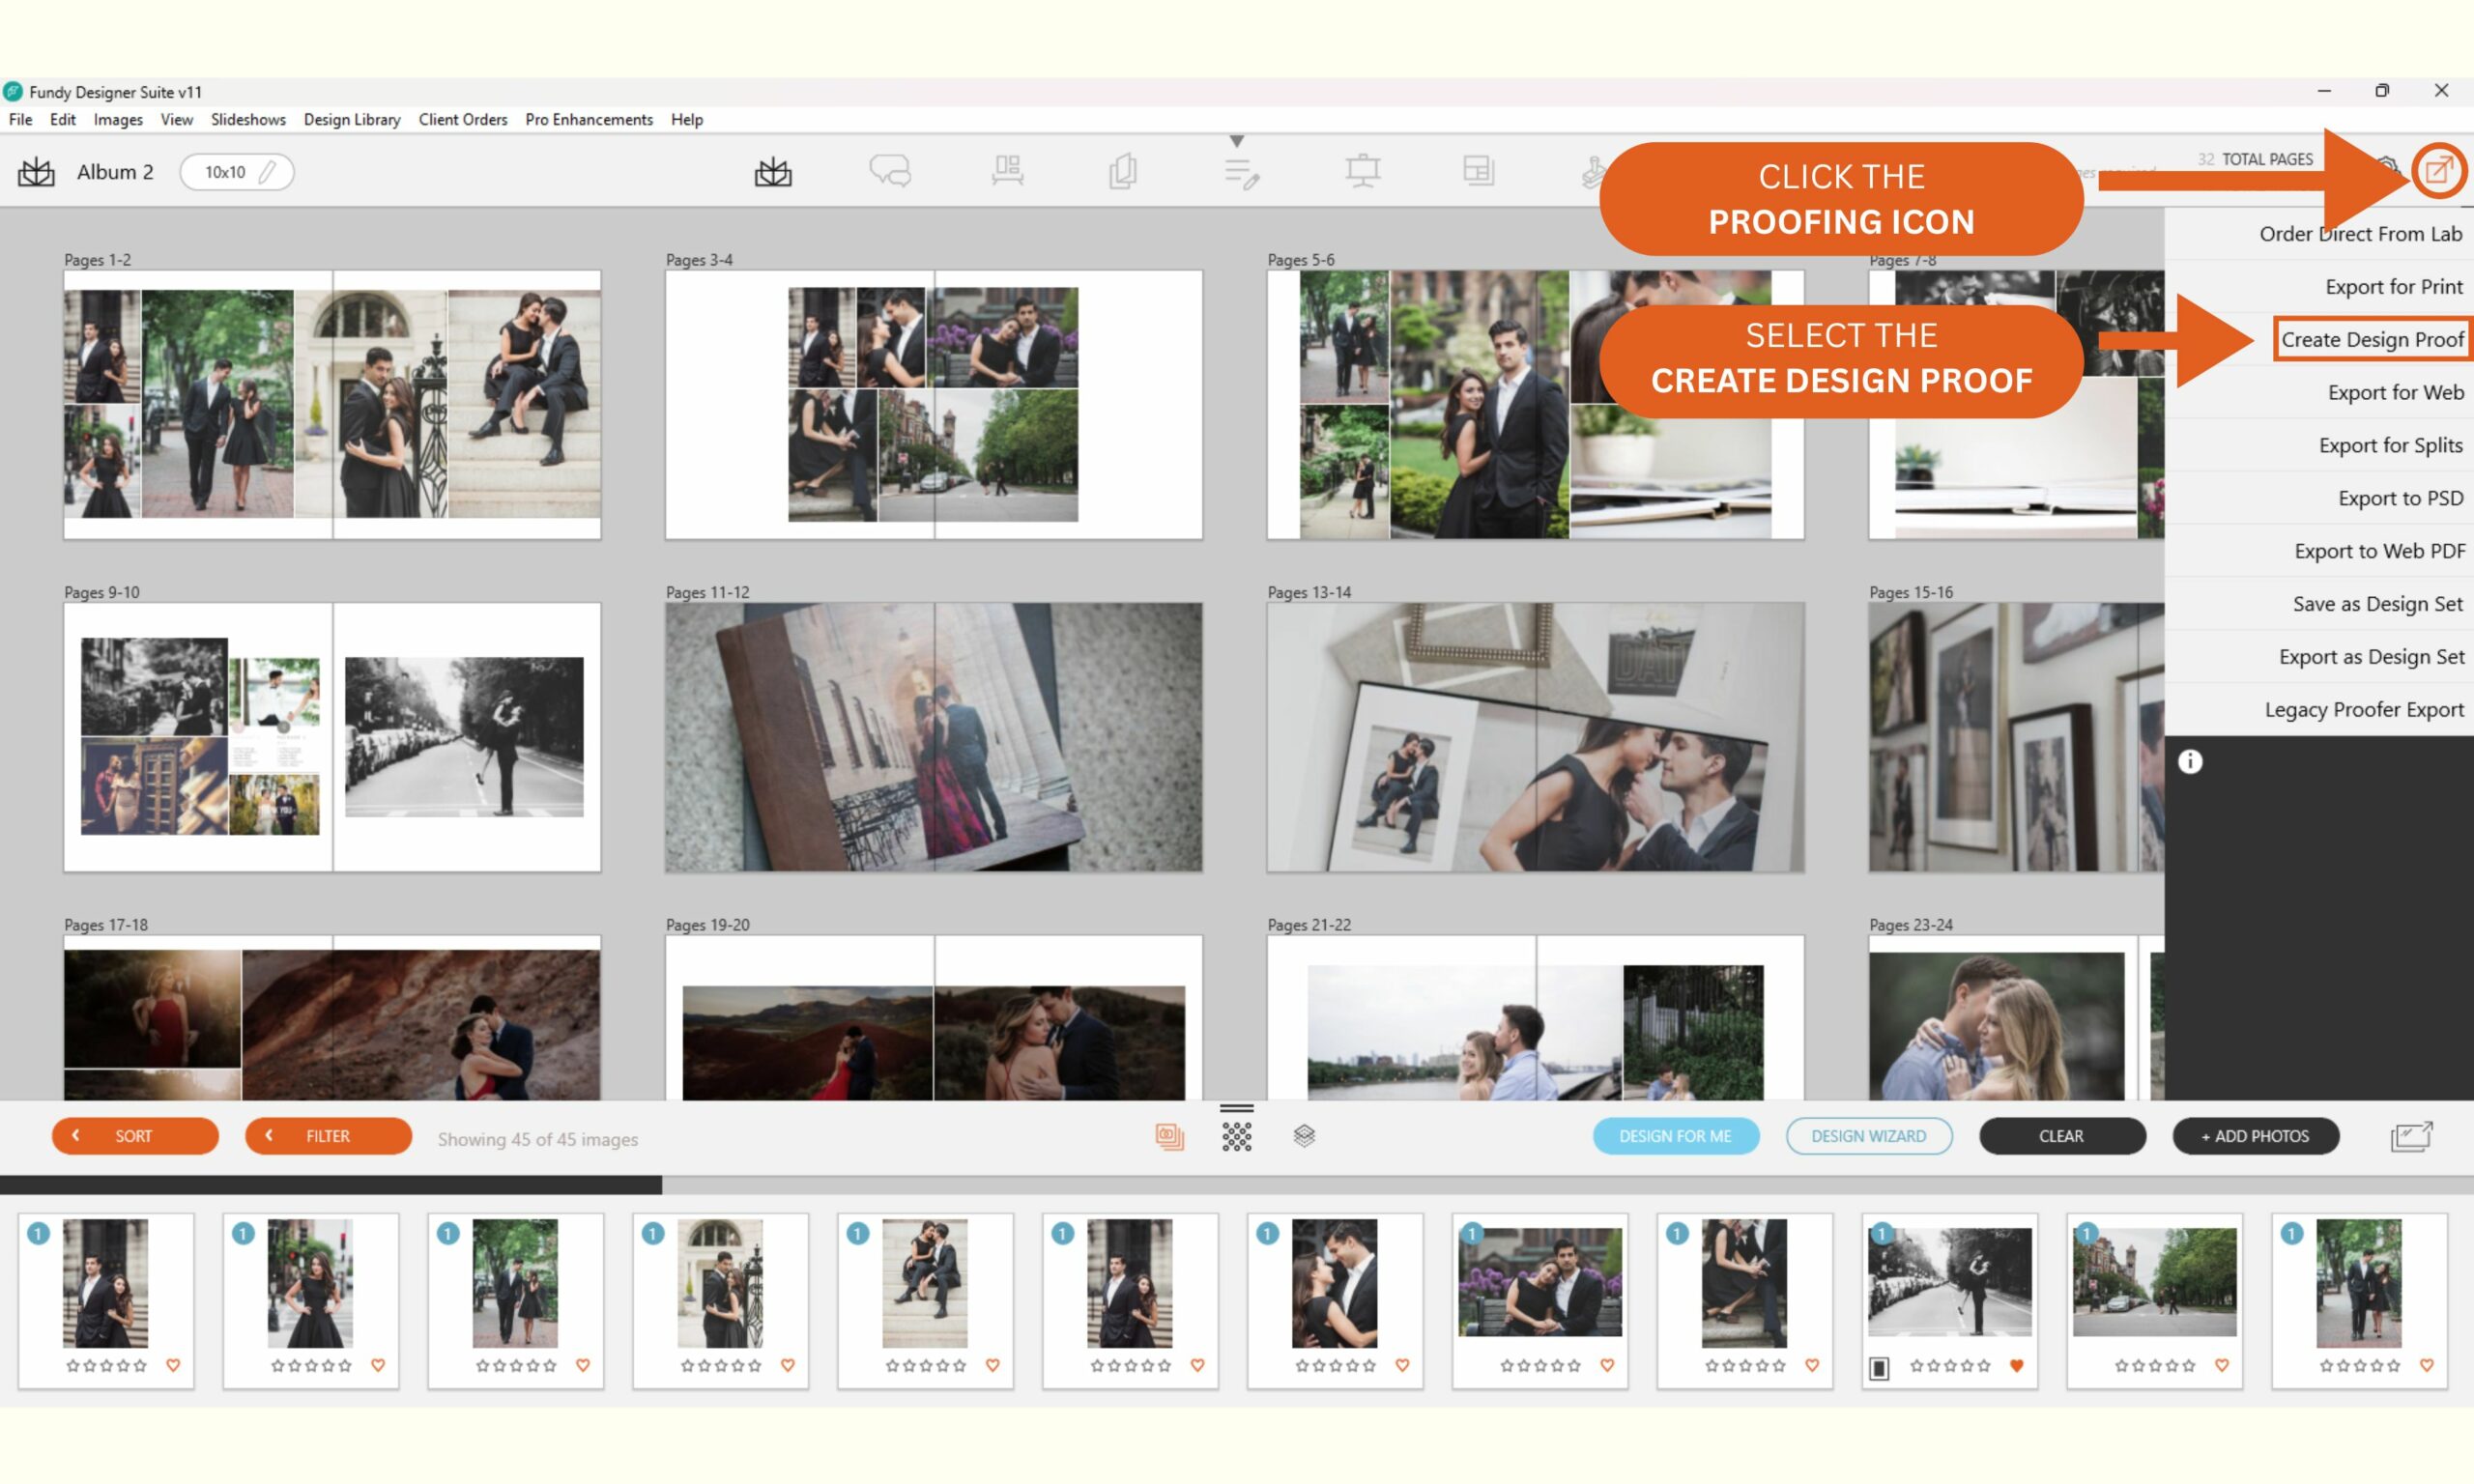
Task: Click the DESIGN FOR ME button
Action: click(1675, 1136)
